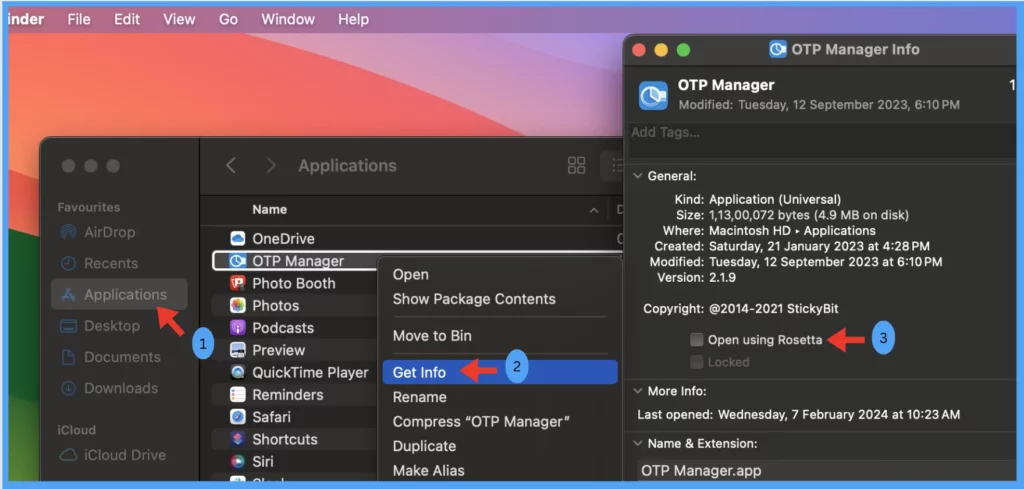The image size is (1024, 489).
Task: Select the OneDrive row label
Action: [x=283, y=239]
